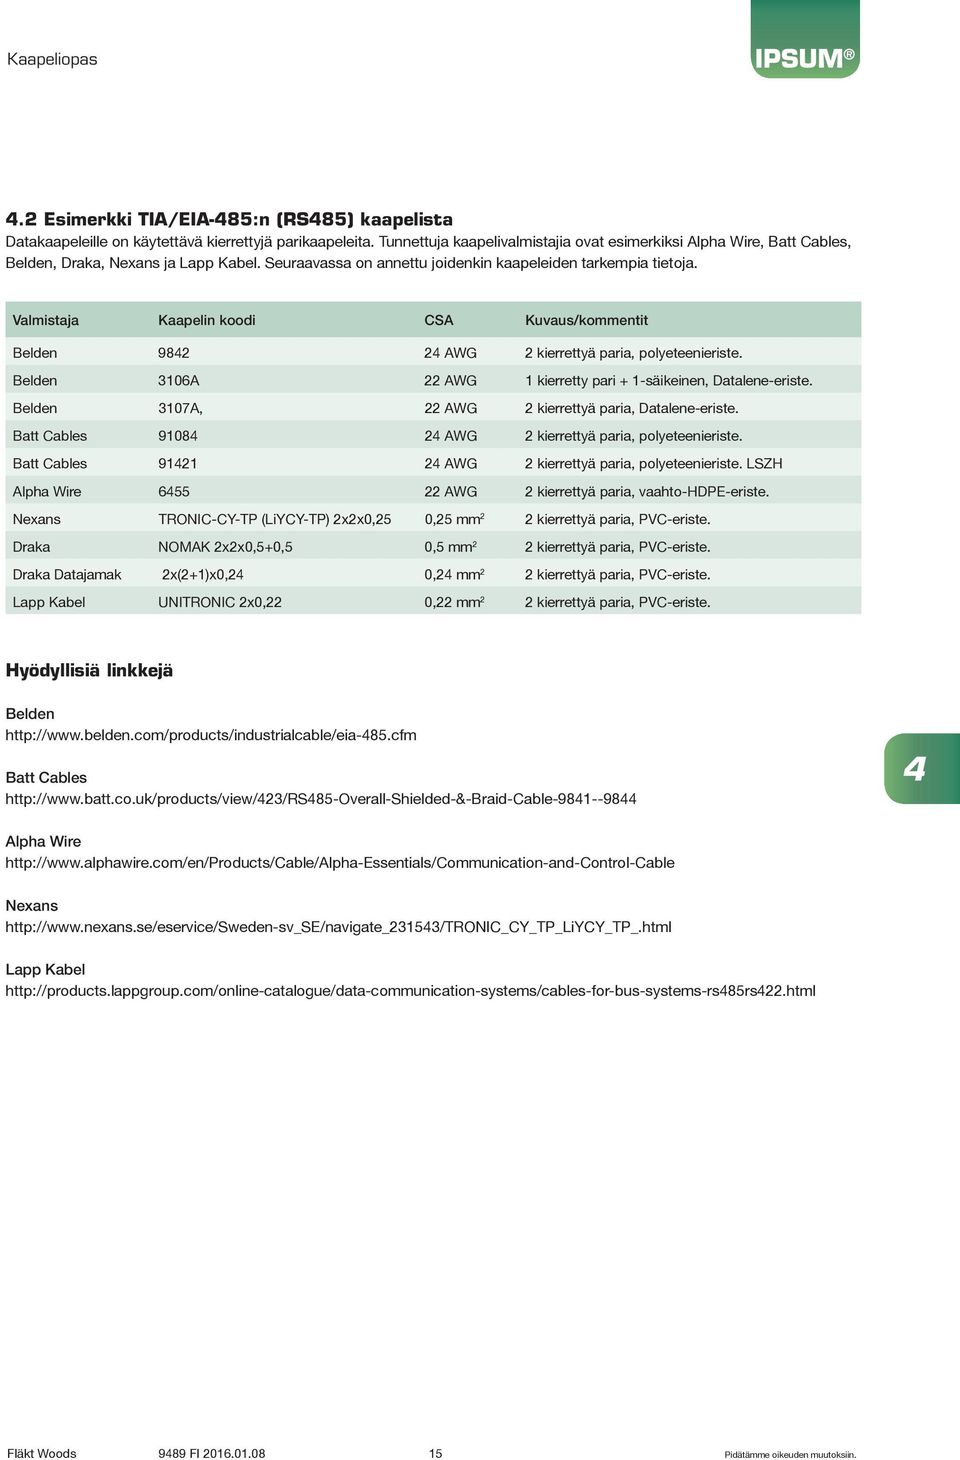Click the 'Hyödyllisiä linkkejä' heading

coord(89,671)
